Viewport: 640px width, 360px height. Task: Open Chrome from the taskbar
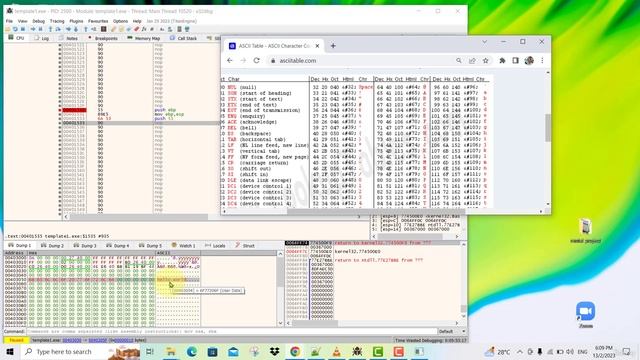[295, 351]
